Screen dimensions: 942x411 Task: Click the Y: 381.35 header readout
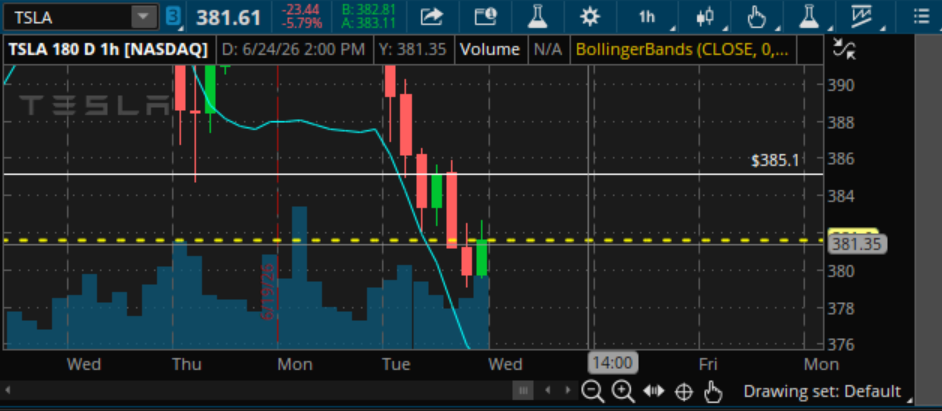point(413,49)
